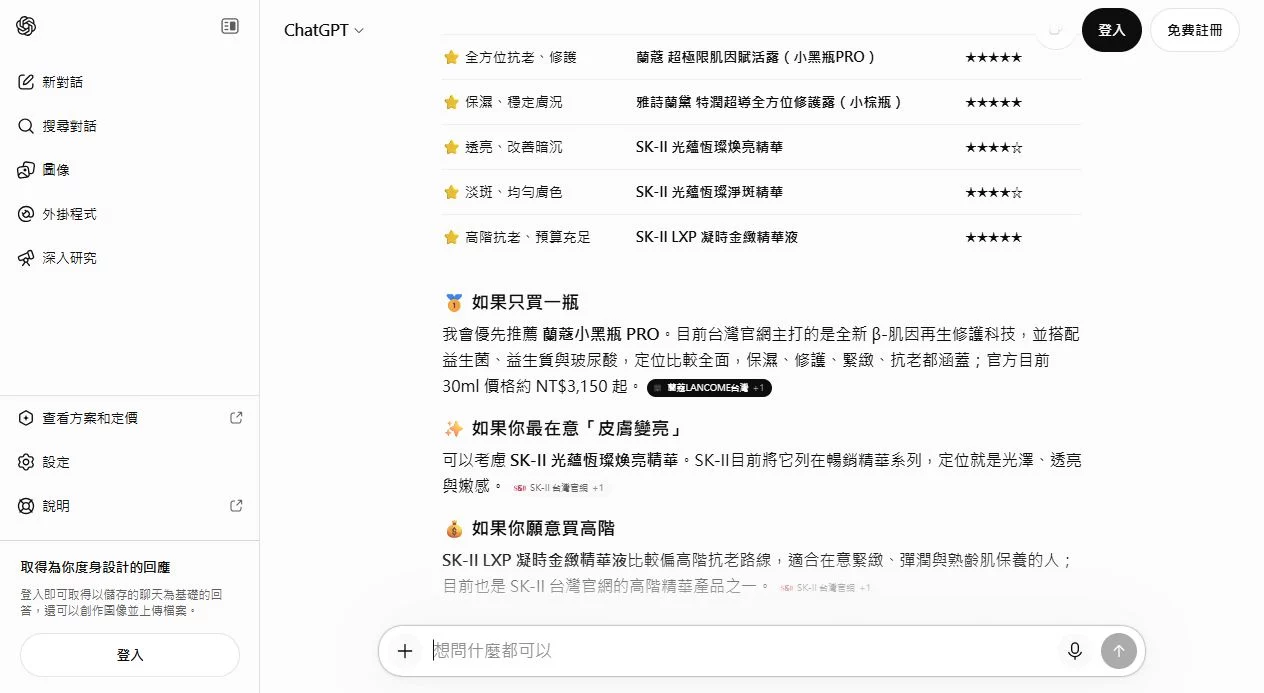This screenshot has width=1264, height=693.
Task: Open the 蘭蔻LANCOME台灣 source citation chip
Action: [709, 387]
